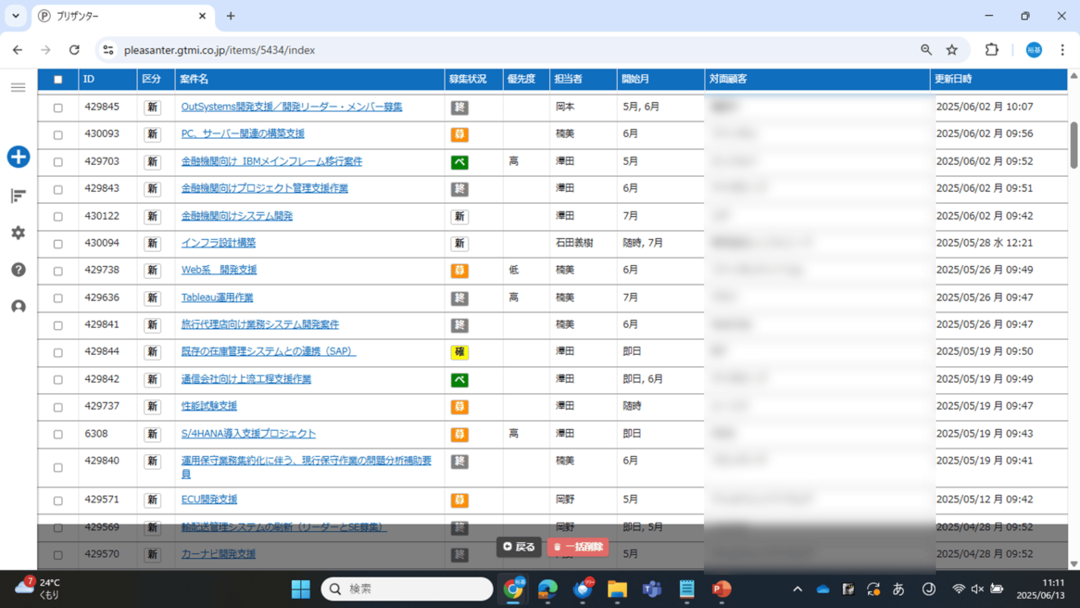Screen dimensions: 1080x608
Task: Open PowerPoint from the taskbar
Action: [x=721, y=589]
